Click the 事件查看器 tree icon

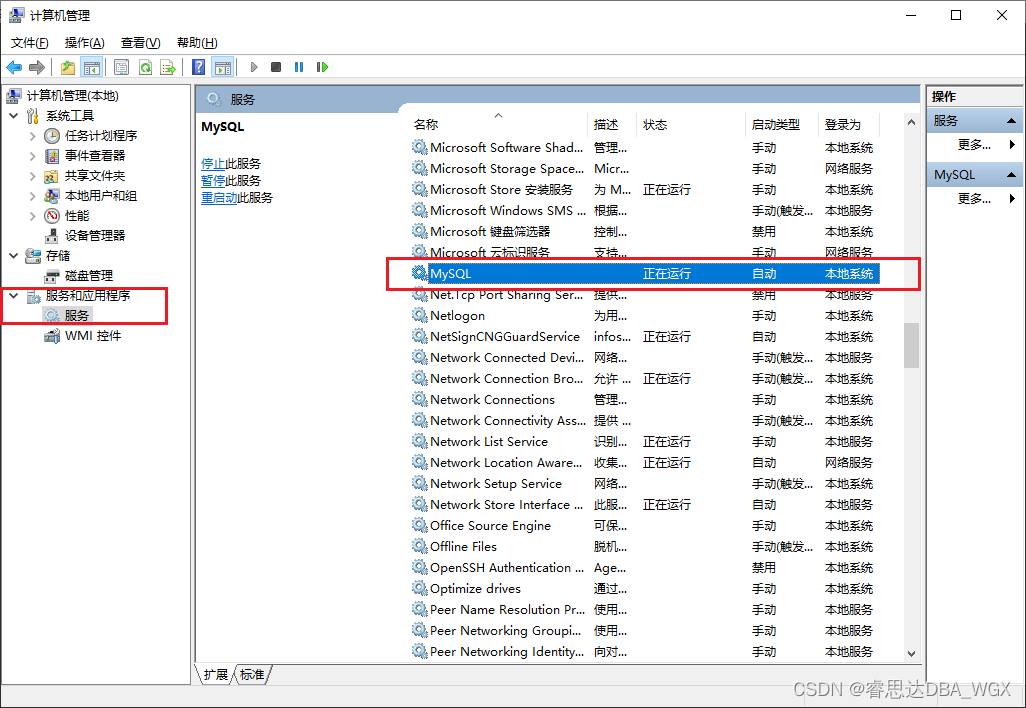point(52,156)
